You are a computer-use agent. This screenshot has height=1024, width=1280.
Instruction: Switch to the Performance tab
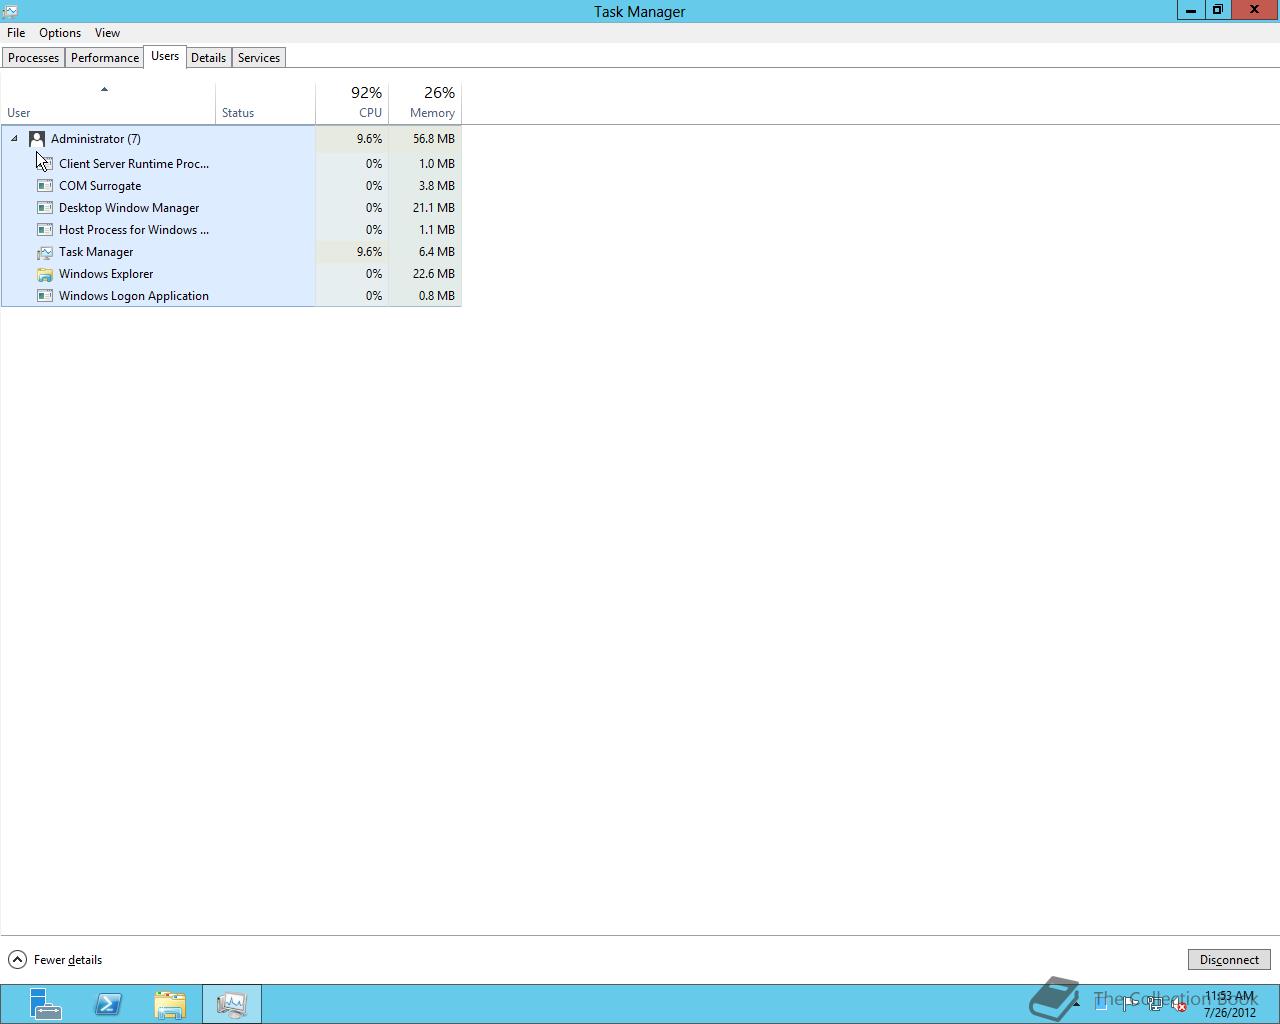105,58
